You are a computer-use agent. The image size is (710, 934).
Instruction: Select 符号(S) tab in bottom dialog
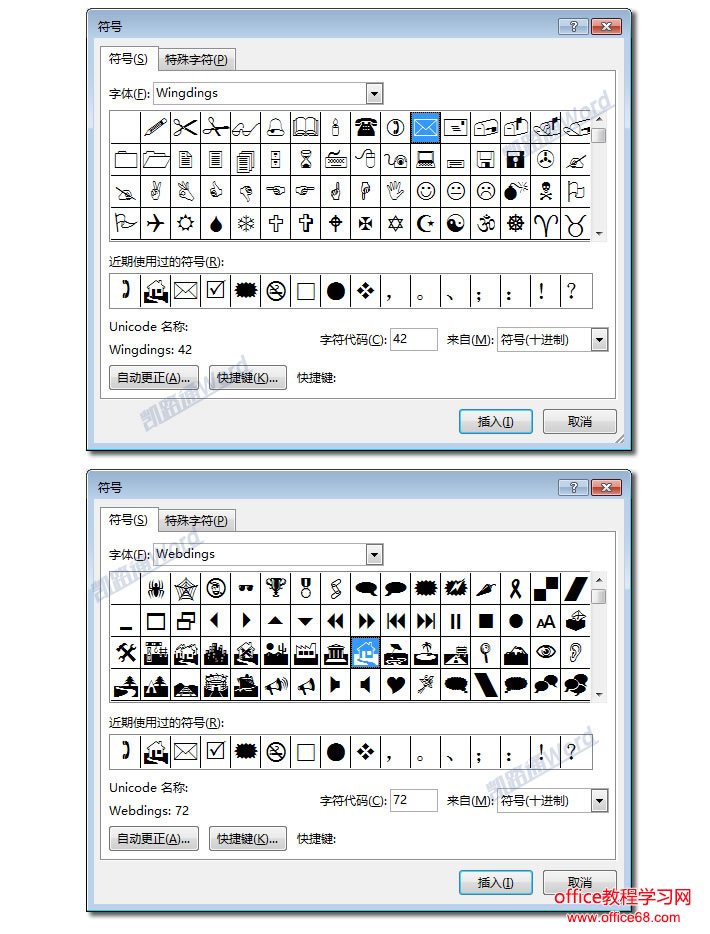coord(128,519)
